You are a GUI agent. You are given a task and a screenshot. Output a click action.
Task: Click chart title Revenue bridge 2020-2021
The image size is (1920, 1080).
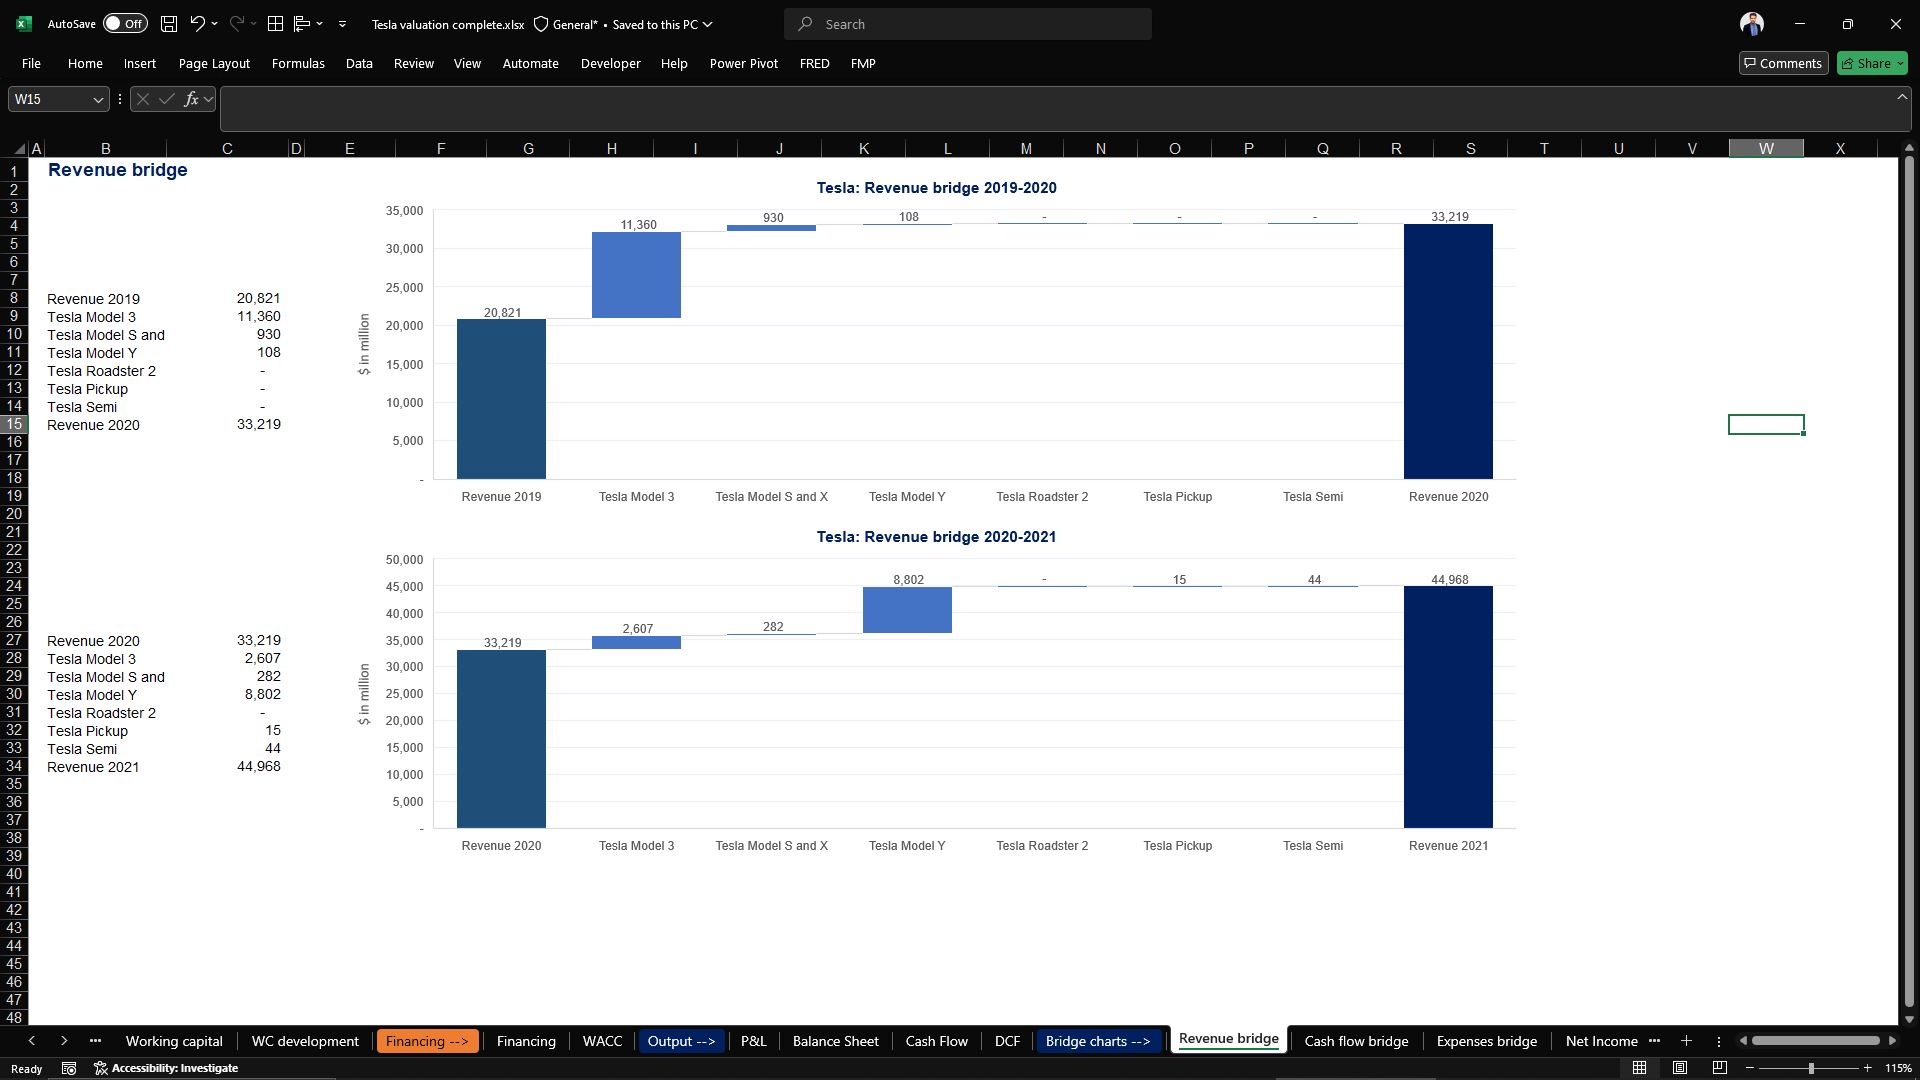tap(936, 537)
